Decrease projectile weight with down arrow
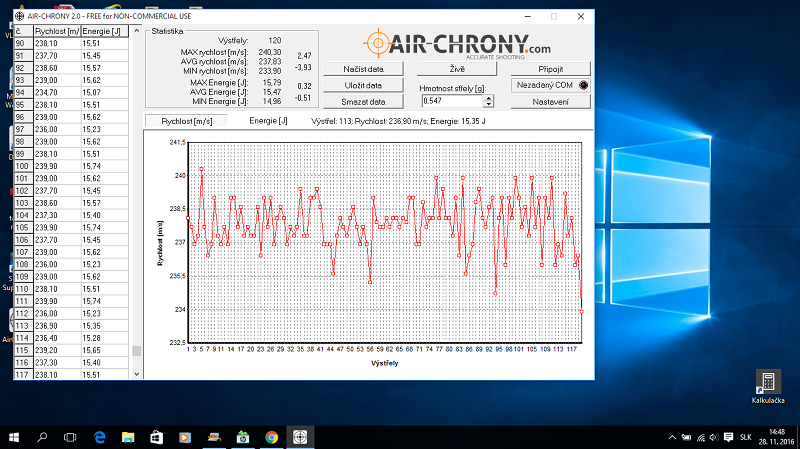The width and height of the screenshot is (800, 449). [488, 104]
